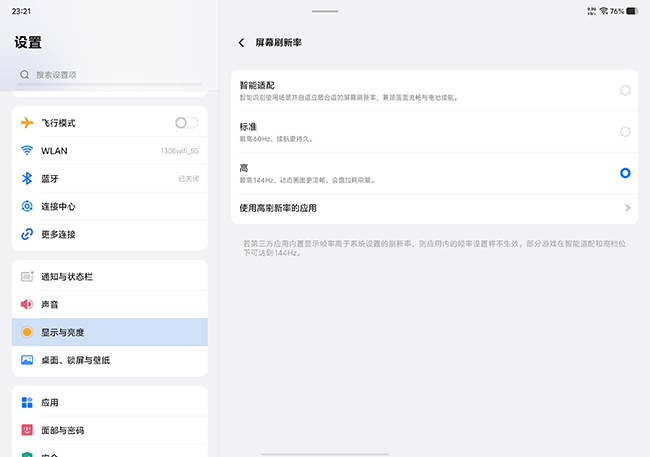Expand 使用高刷新率的应用 chevron
Viewport: 650px width, 457px height.
point(627,208)
